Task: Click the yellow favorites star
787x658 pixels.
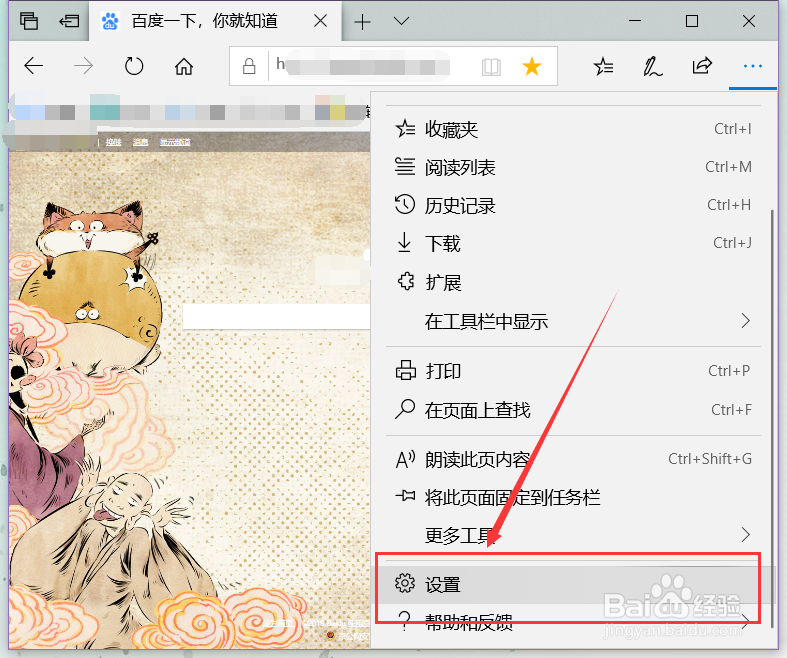Action: click(532, 66)
